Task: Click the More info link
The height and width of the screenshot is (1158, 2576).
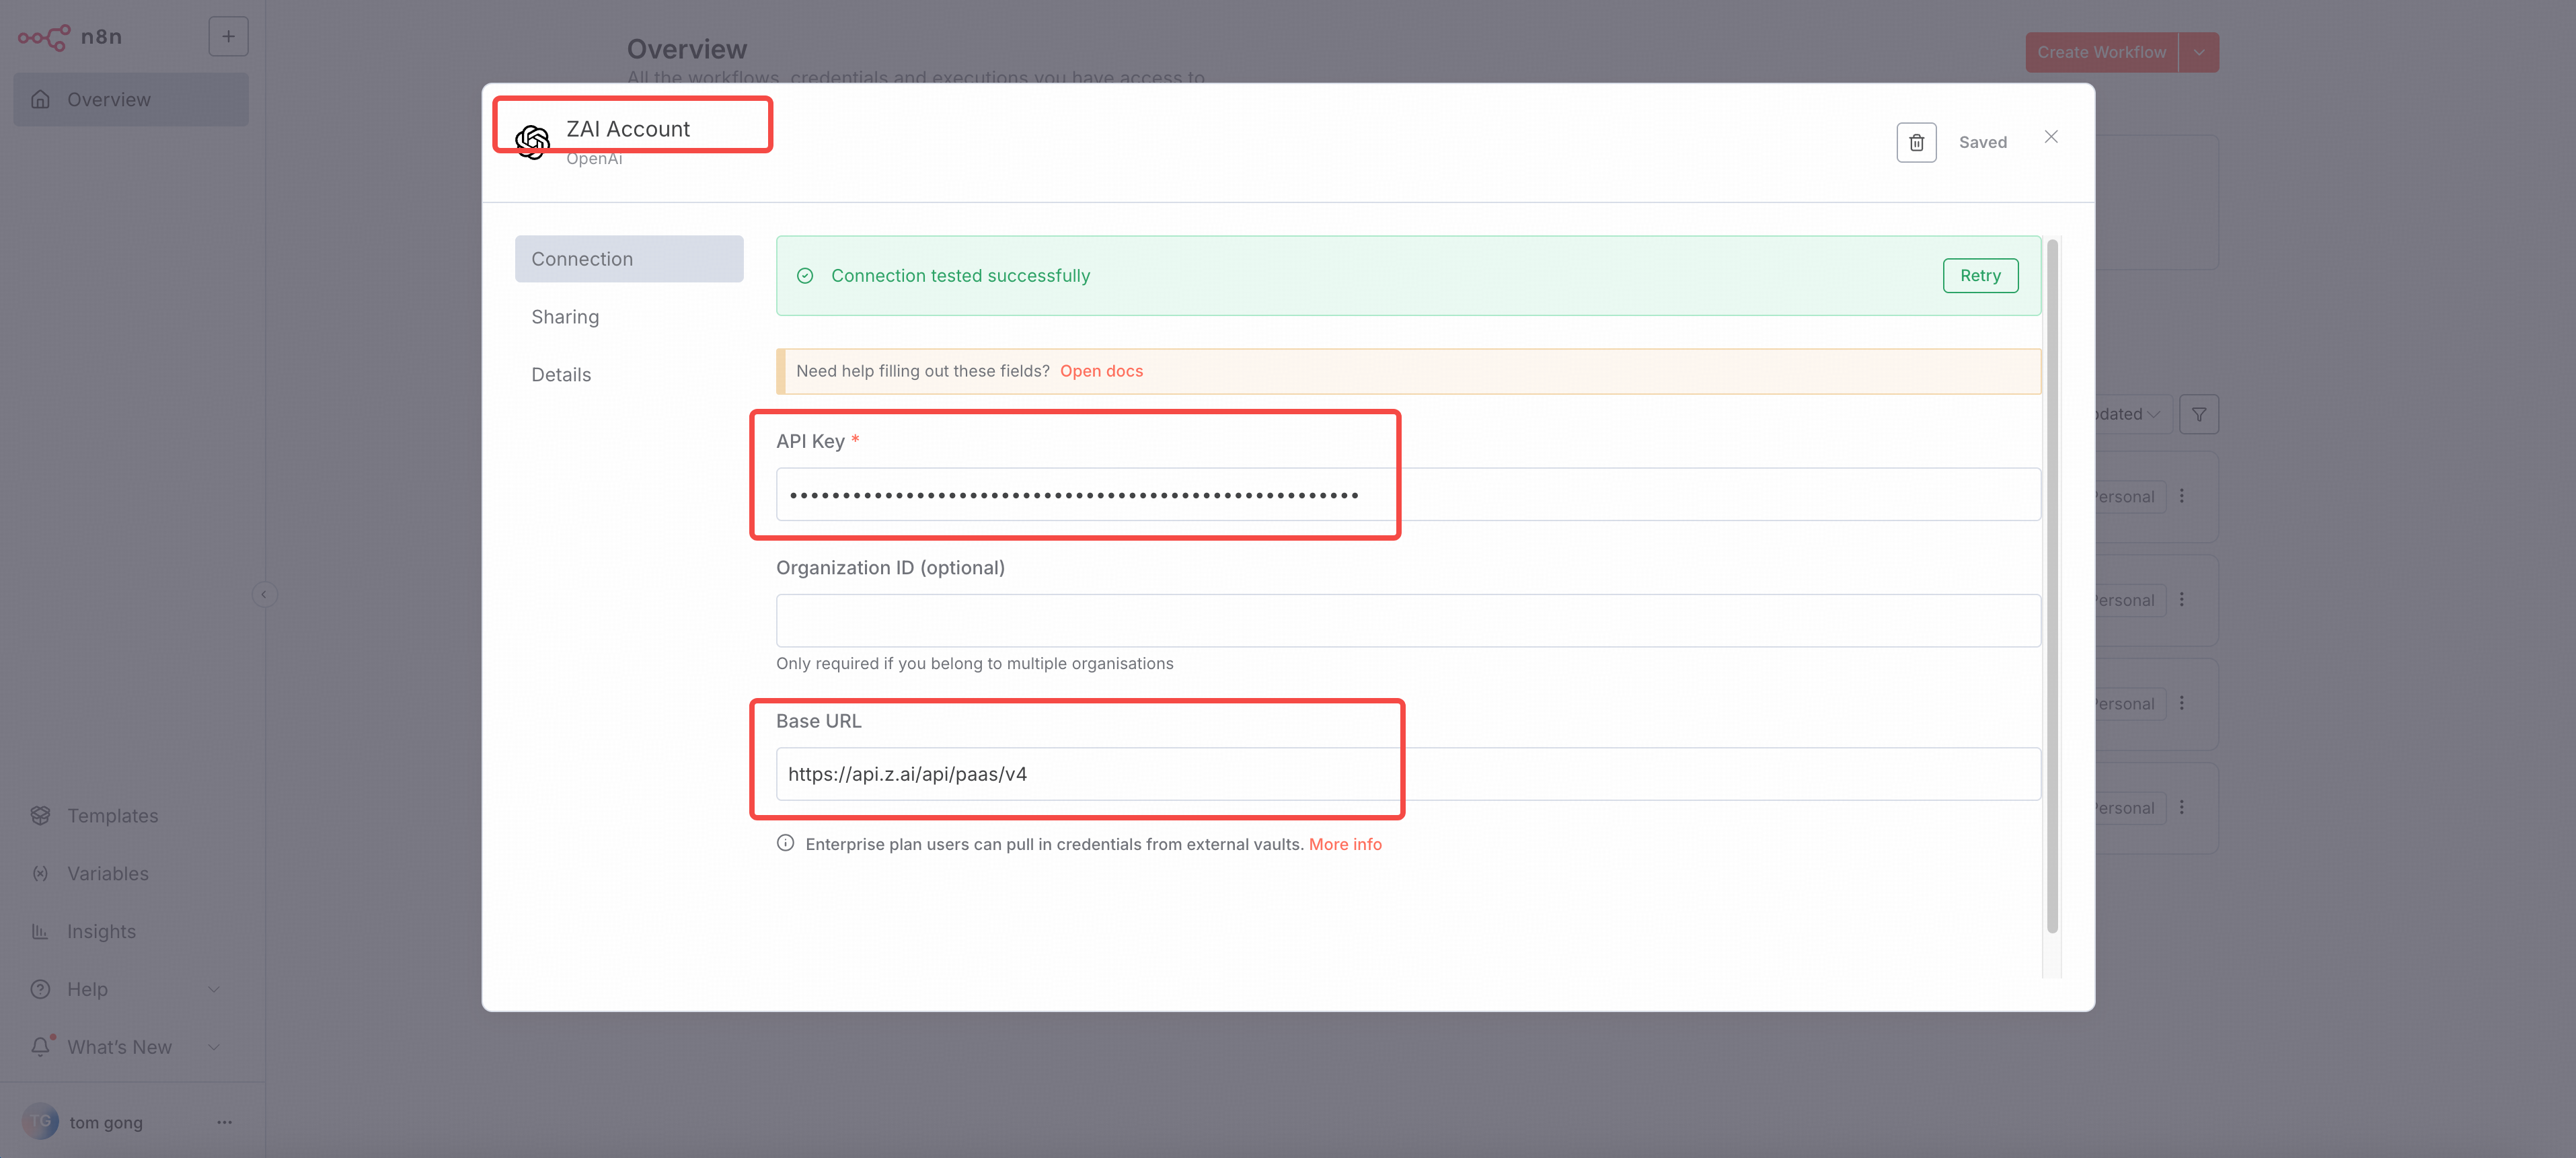Action: 1344,844
